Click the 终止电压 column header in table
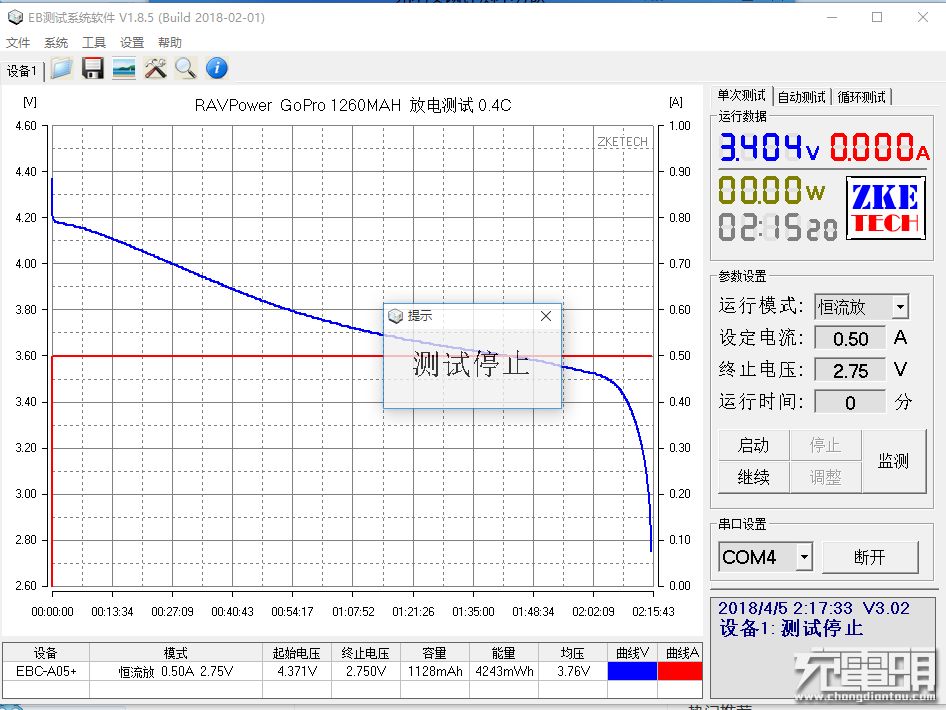 [366, 653]
